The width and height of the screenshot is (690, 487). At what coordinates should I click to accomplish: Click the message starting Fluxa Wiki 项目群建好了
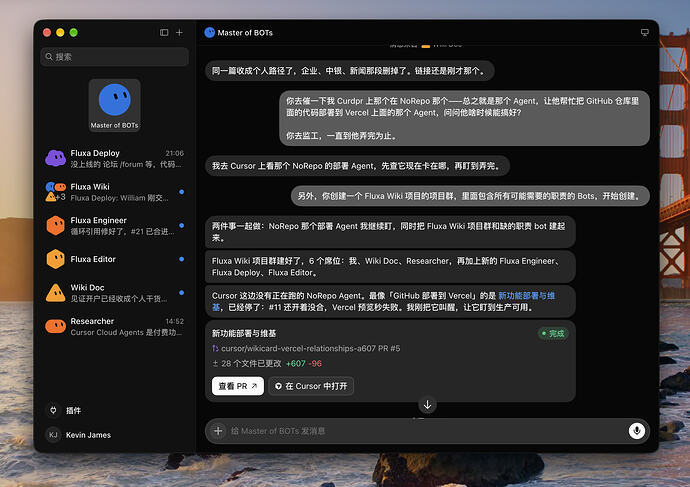(390, 267)
